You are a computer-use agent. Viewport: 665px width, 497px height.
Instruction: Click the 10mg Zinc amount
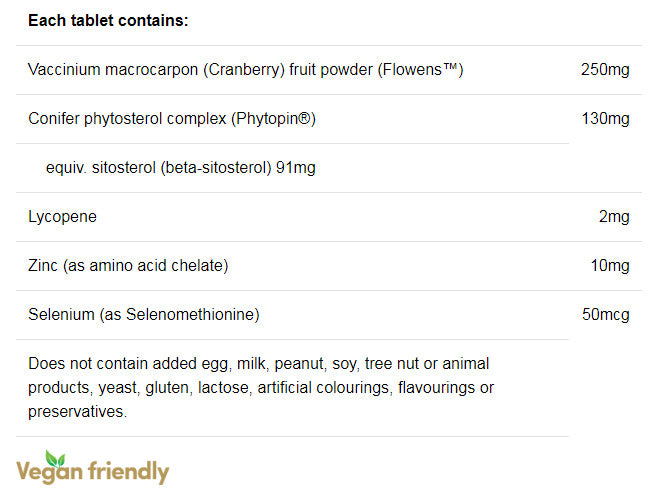click(608, 266)
